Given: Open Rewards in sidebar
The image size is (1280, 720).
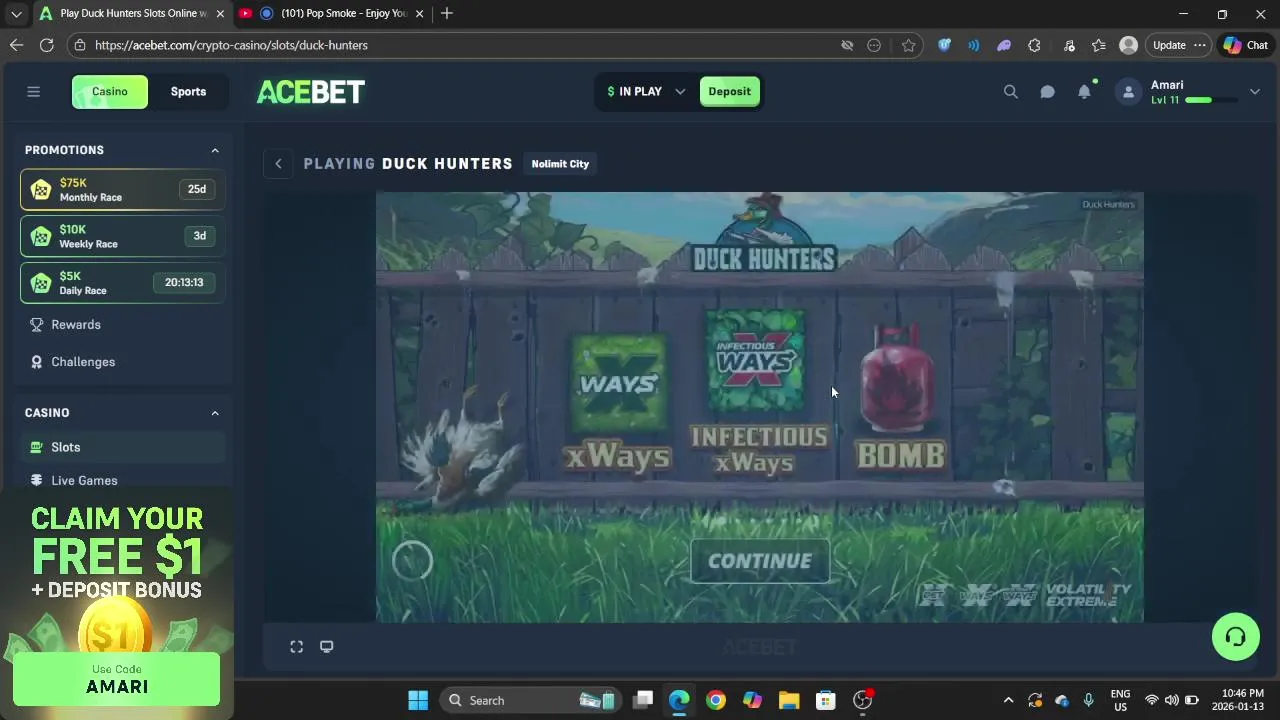Looking at the screenshot, I should pos(123,325).
